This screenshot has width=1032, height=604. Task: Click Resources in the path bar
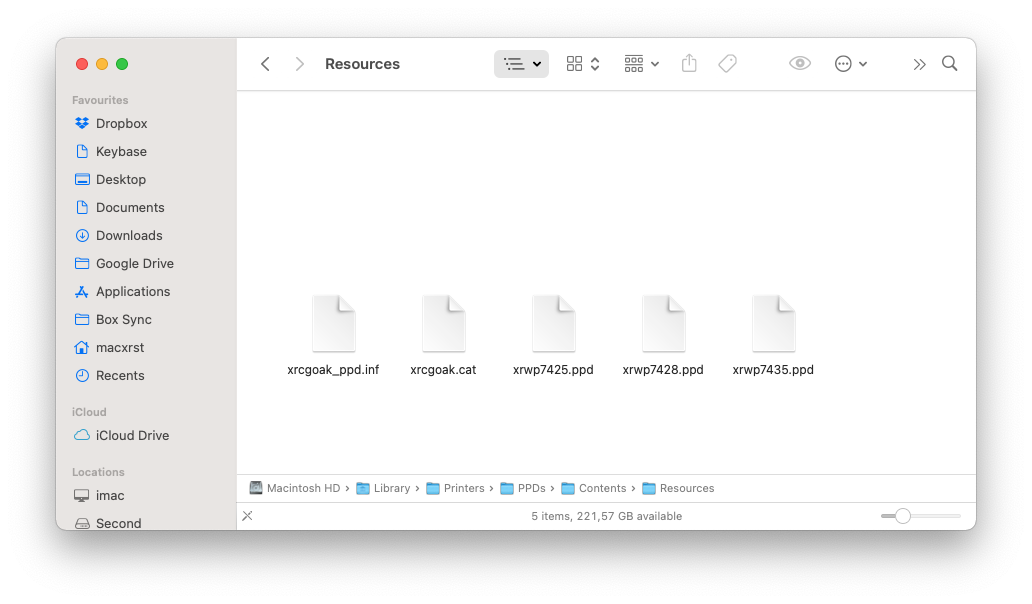pyautogui.click(x=679, y=488)
